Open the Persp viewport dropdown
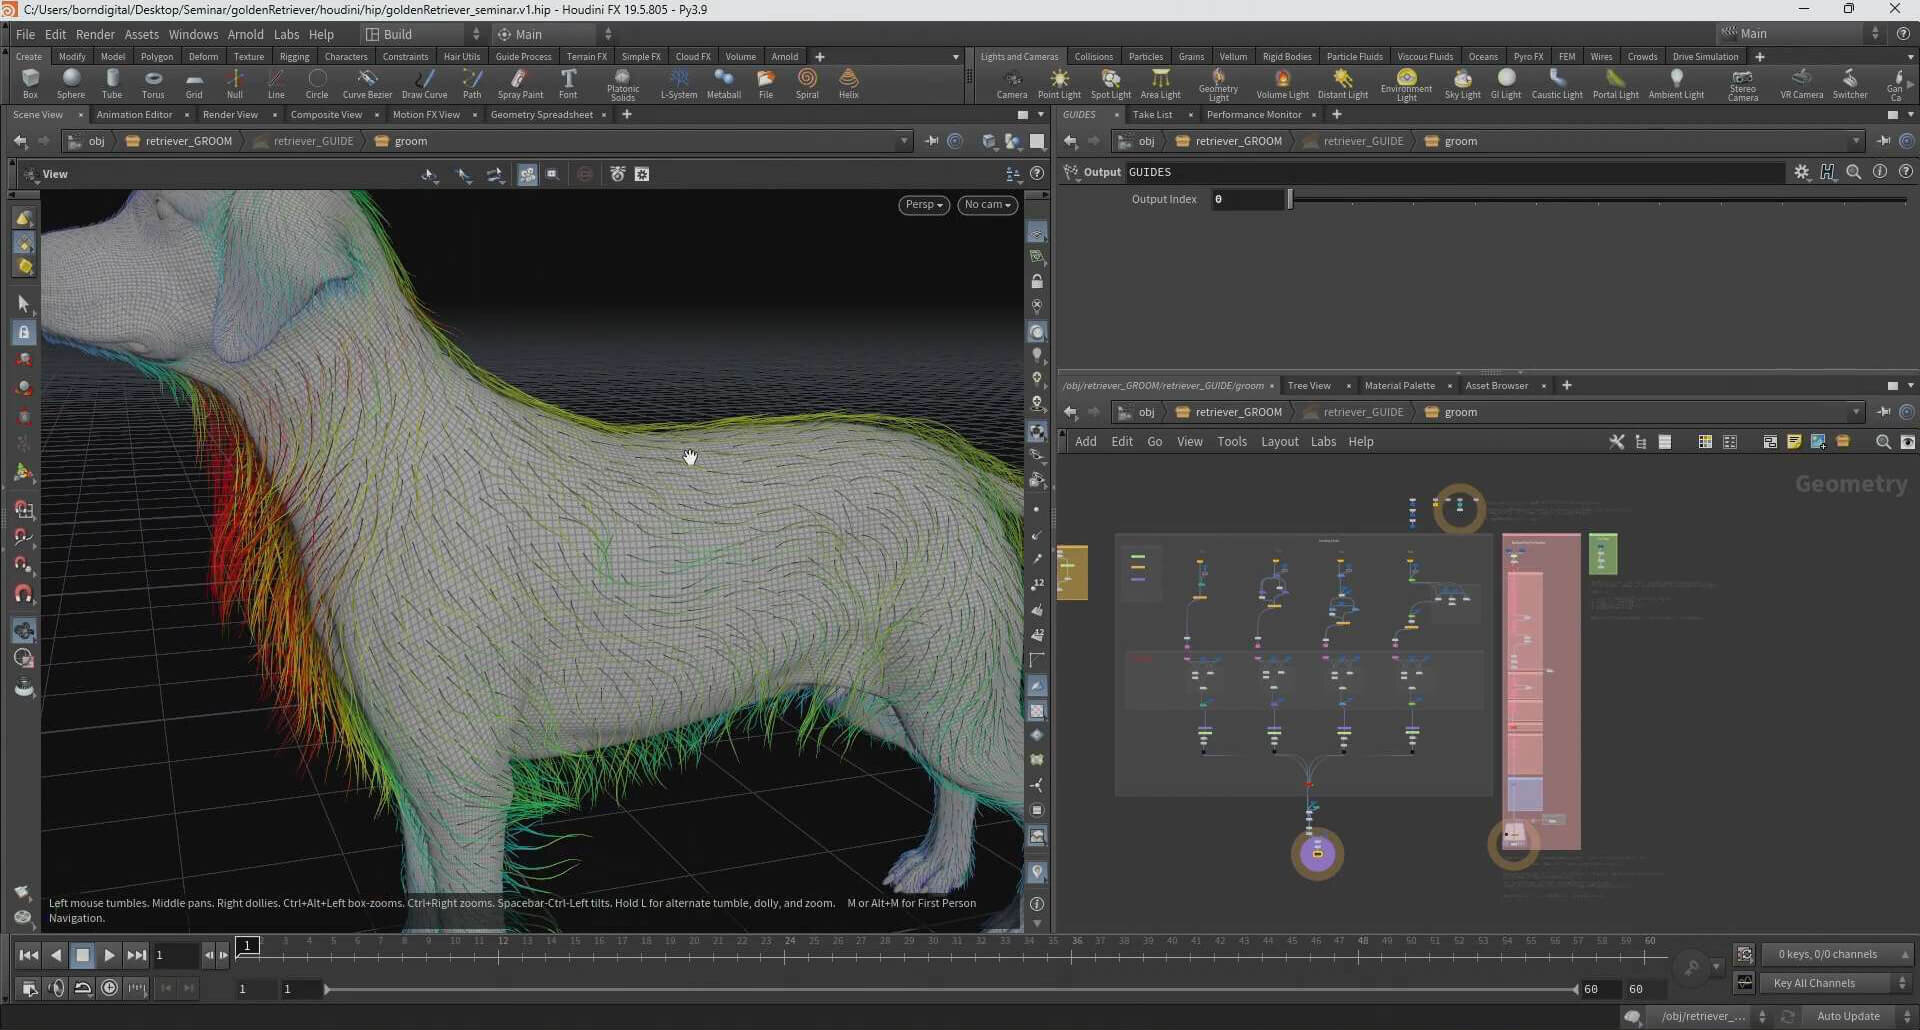The height and width of the screenshot is (1030, 1920). point(923,205)
